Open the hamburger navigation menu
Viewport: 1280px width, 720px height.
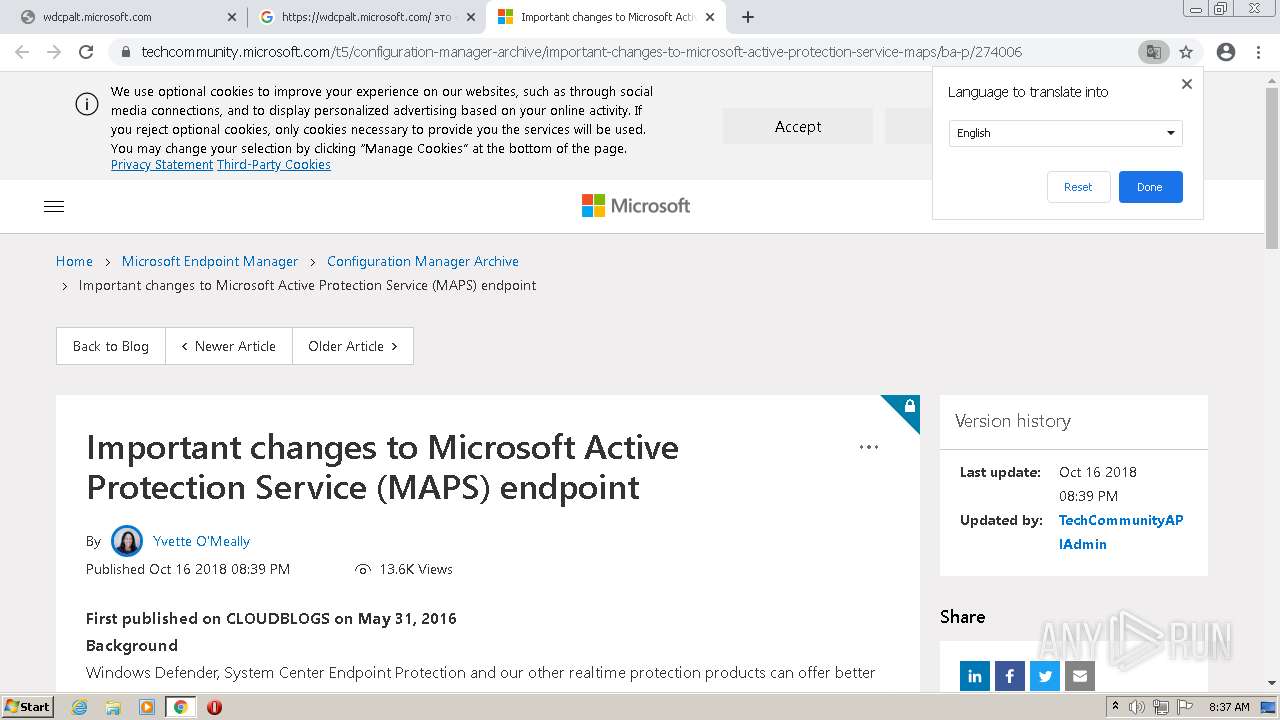pyautogui.click(x=54, y=206)
